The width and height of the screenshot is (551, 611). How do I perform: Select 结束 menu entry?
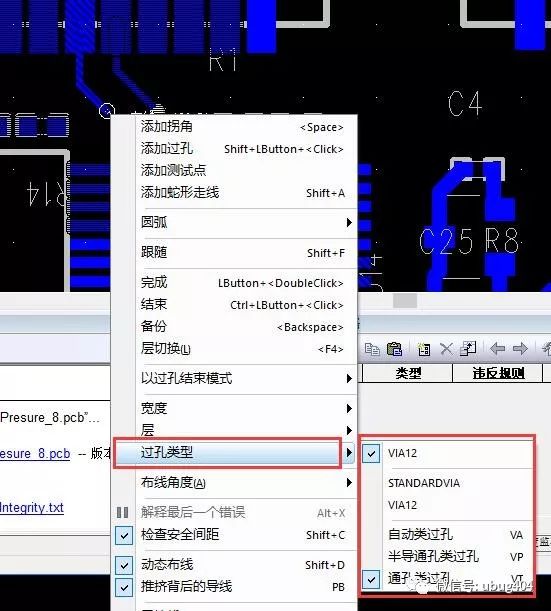coord(246,304)
